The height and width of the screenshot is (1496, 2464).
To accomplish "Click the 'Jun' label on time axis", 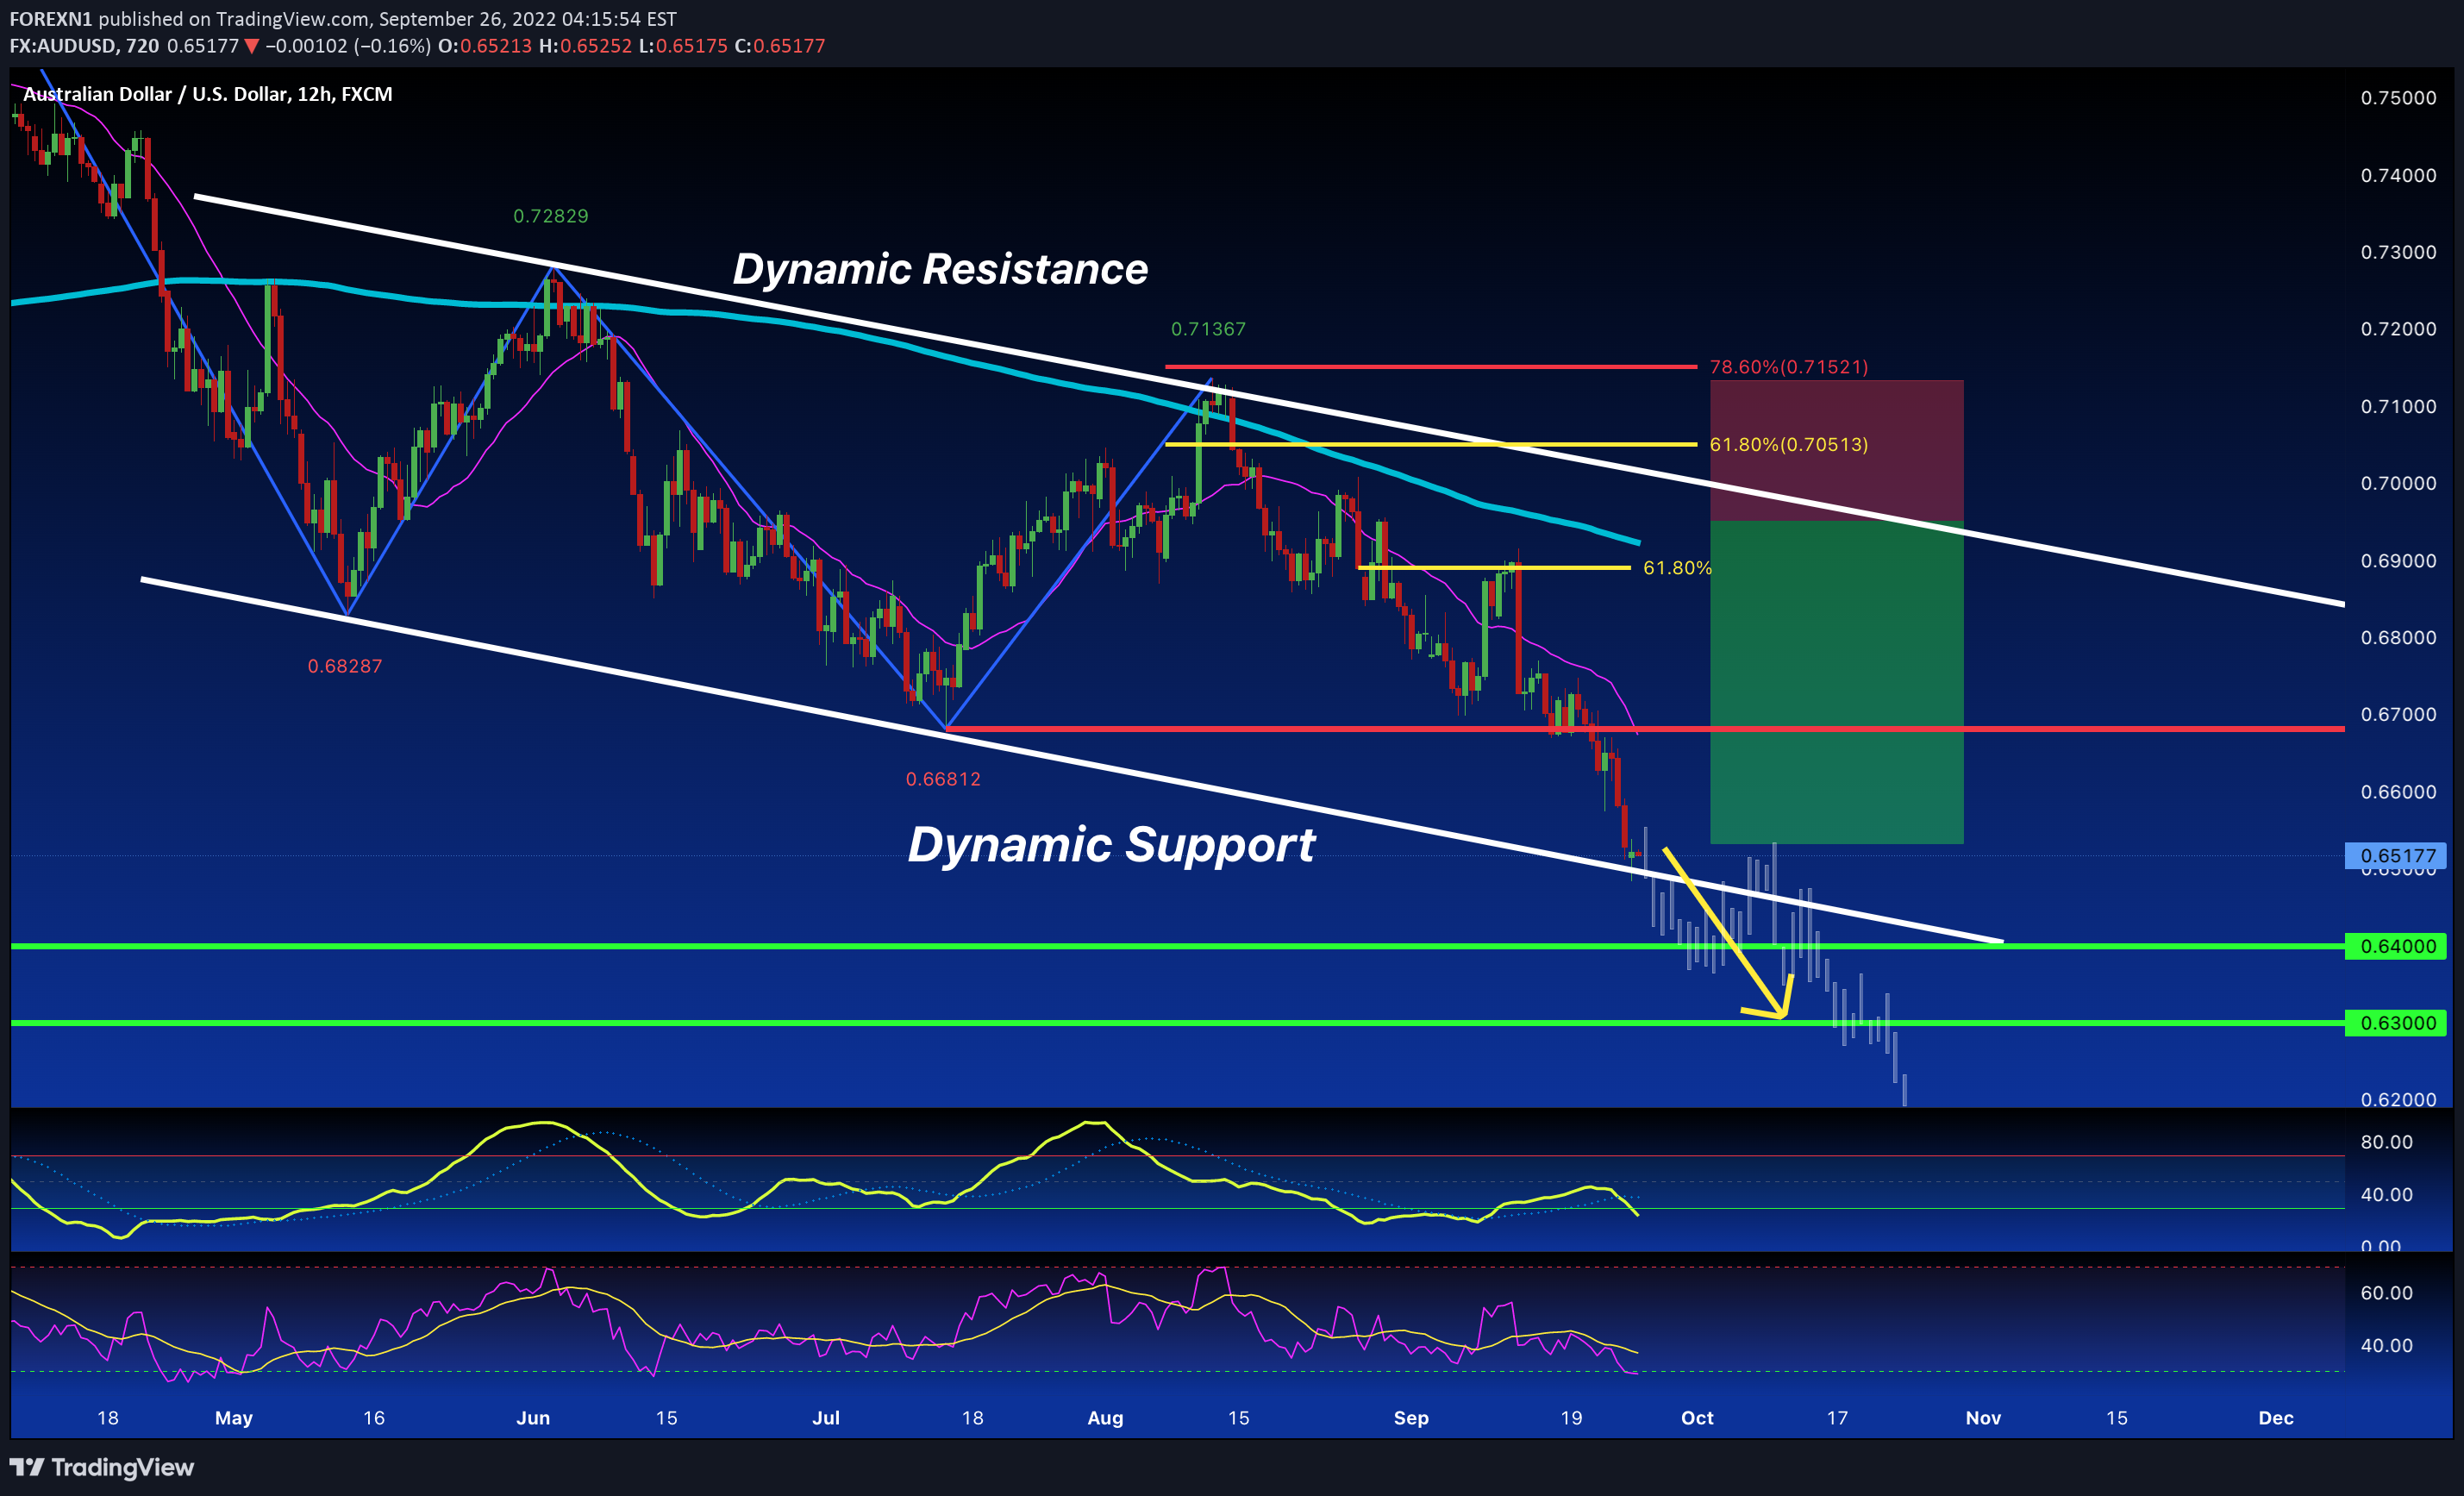I will pyautogui.click(x=533, y=1418).
